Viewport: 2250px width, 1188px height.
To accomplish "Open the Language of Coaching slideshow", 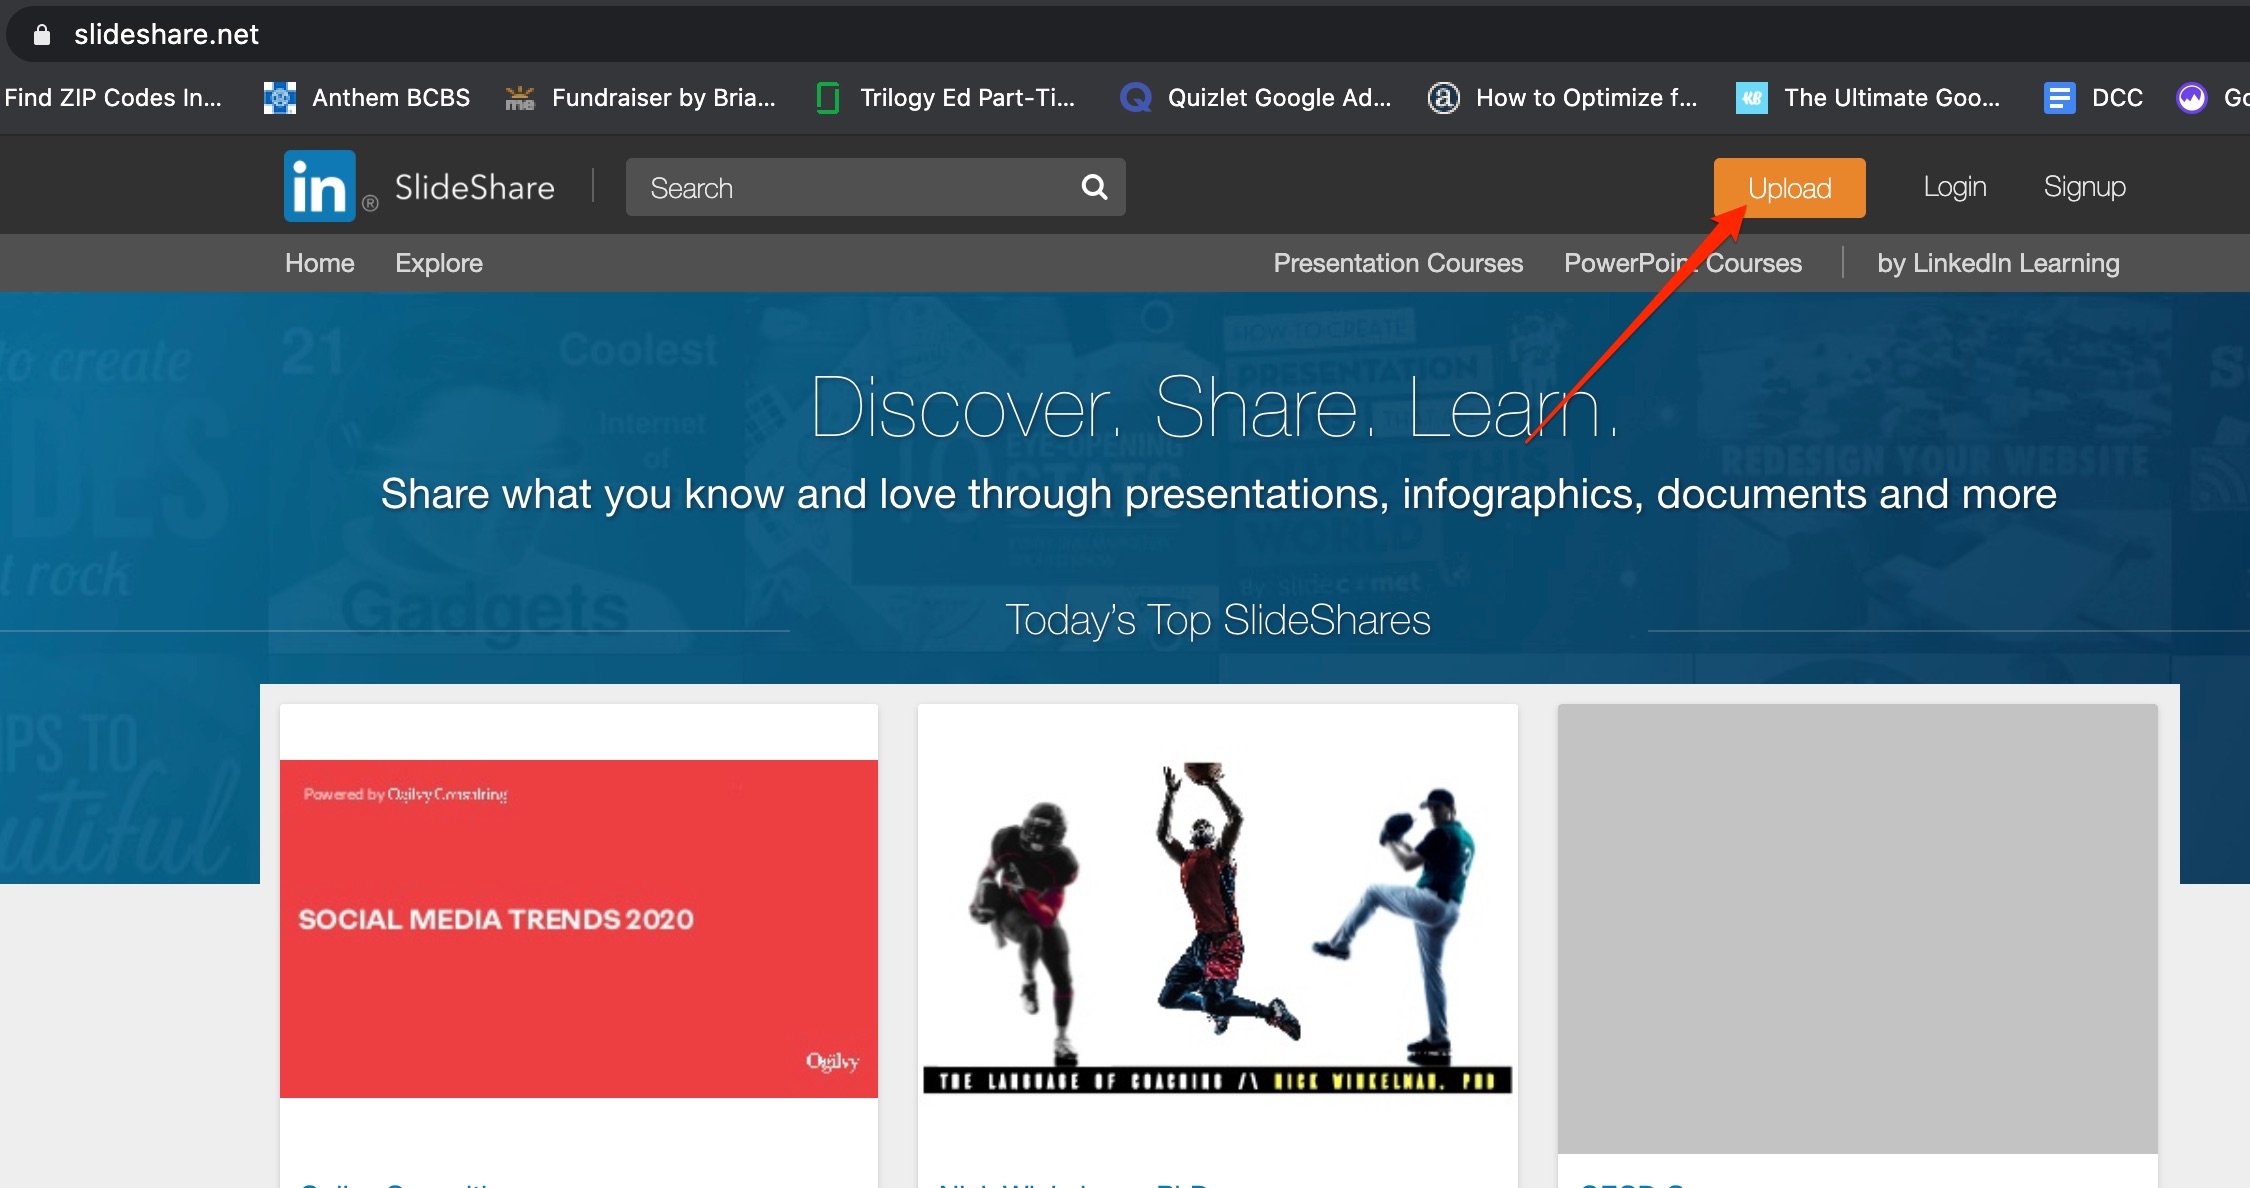I will point(1217,928).
